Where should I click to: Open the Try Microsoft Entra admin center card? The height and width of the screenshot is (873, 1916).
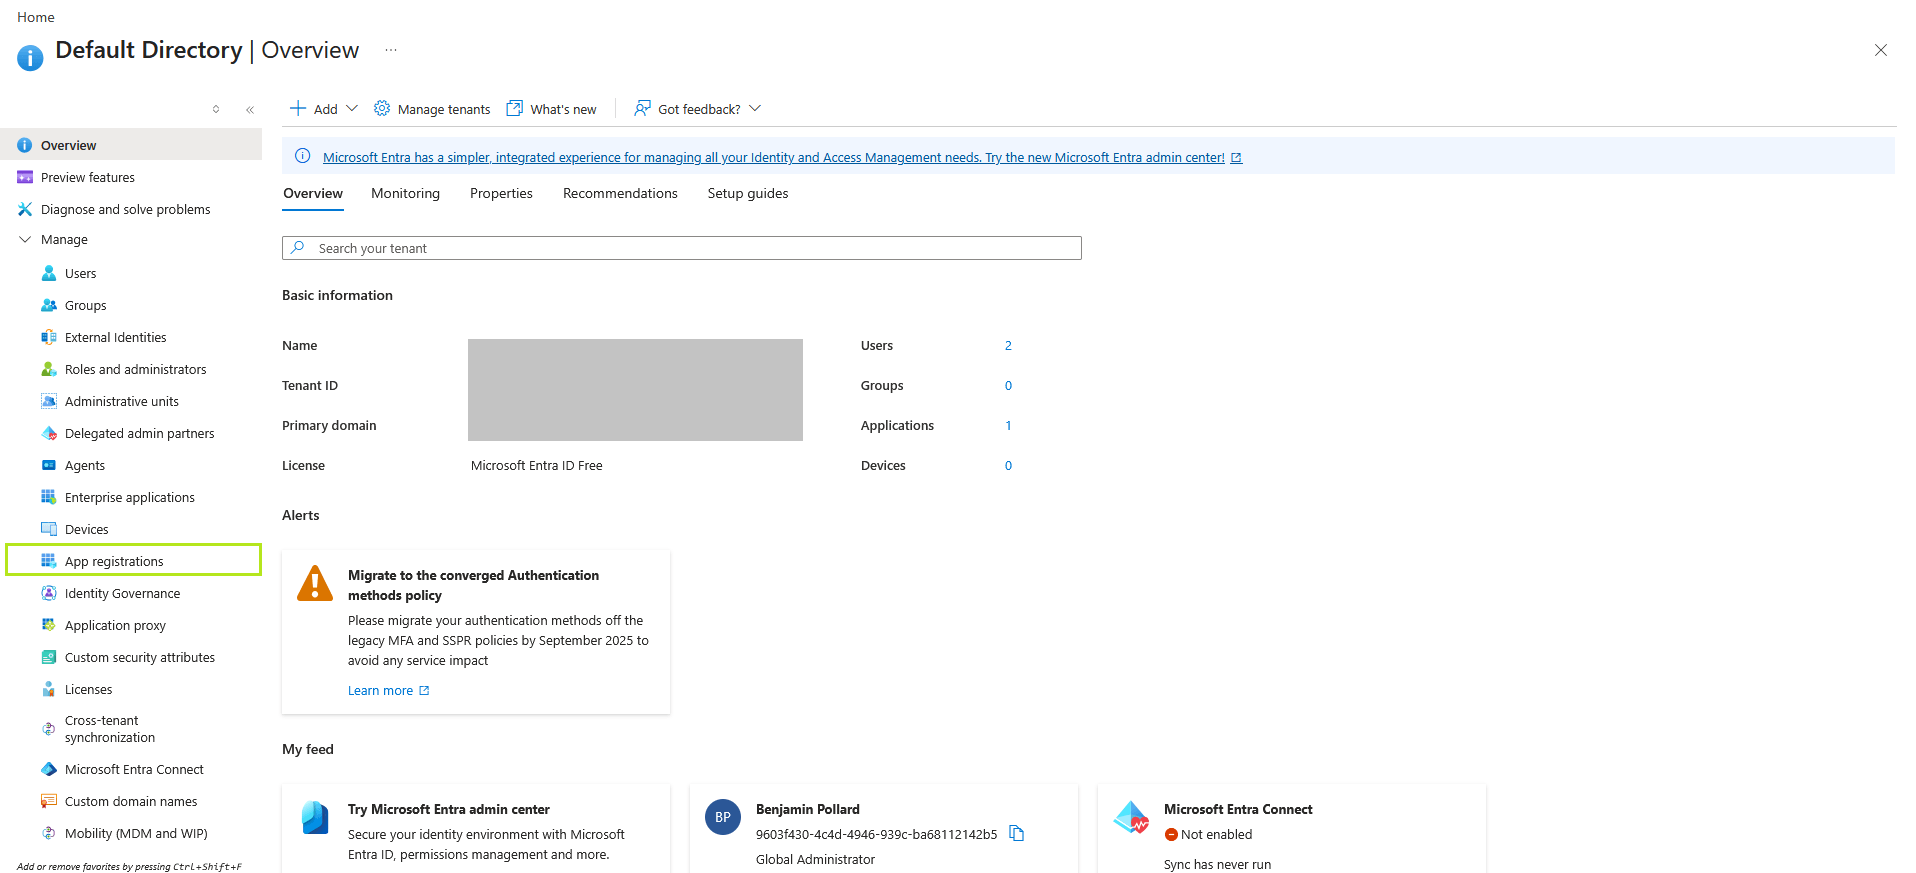(476, 828)
